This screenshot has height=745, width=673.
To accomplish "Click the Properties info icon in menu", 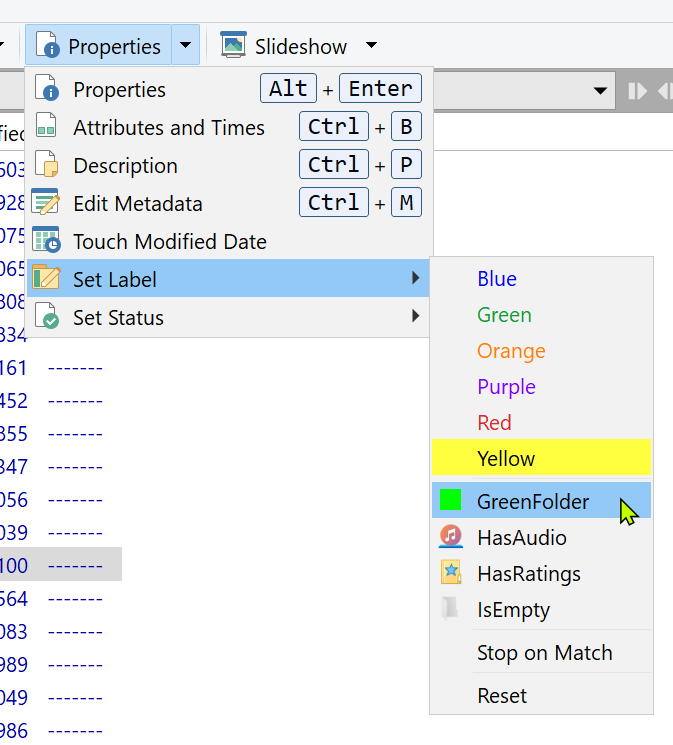I will (47, 88).
